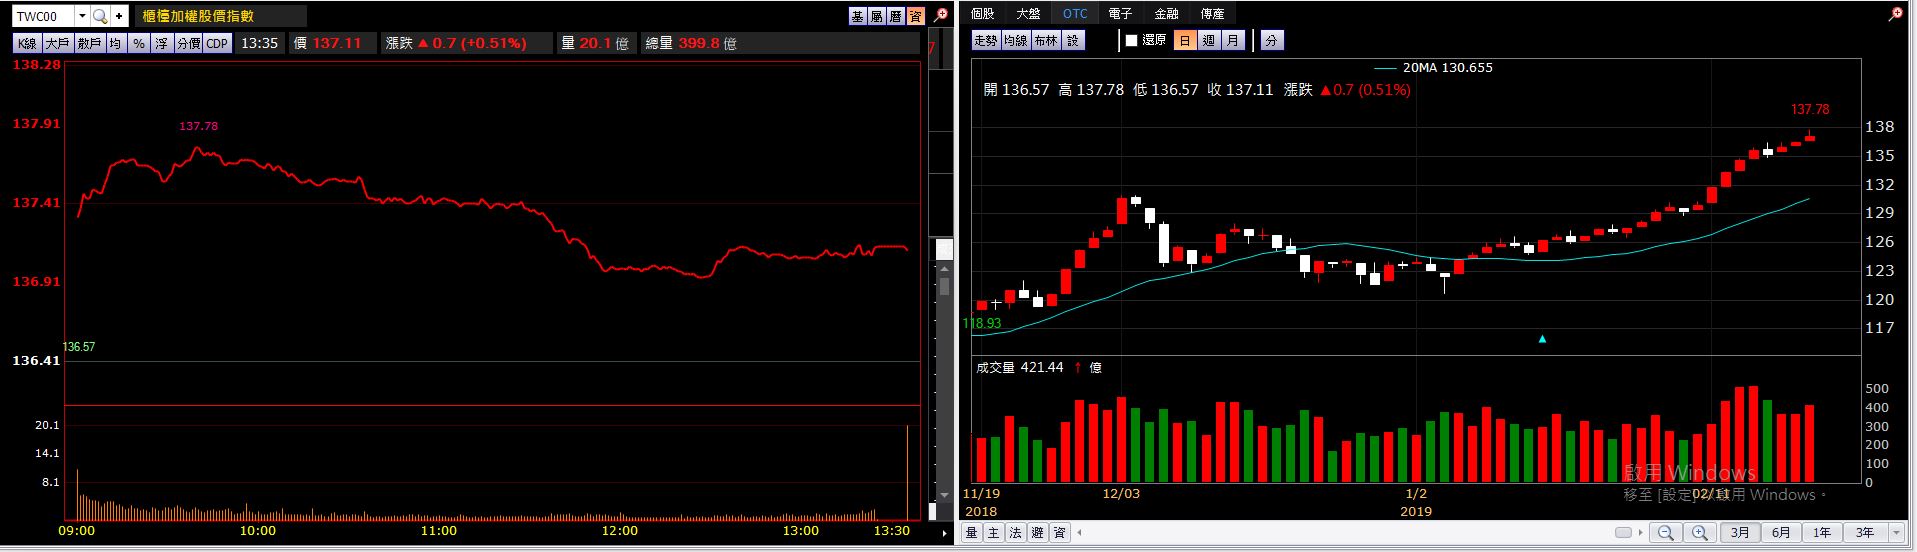Click the 量 volume icon in bottom toolbar
Image resolution: width=1917 pixels, height=552 pixels.
point(971,533)
